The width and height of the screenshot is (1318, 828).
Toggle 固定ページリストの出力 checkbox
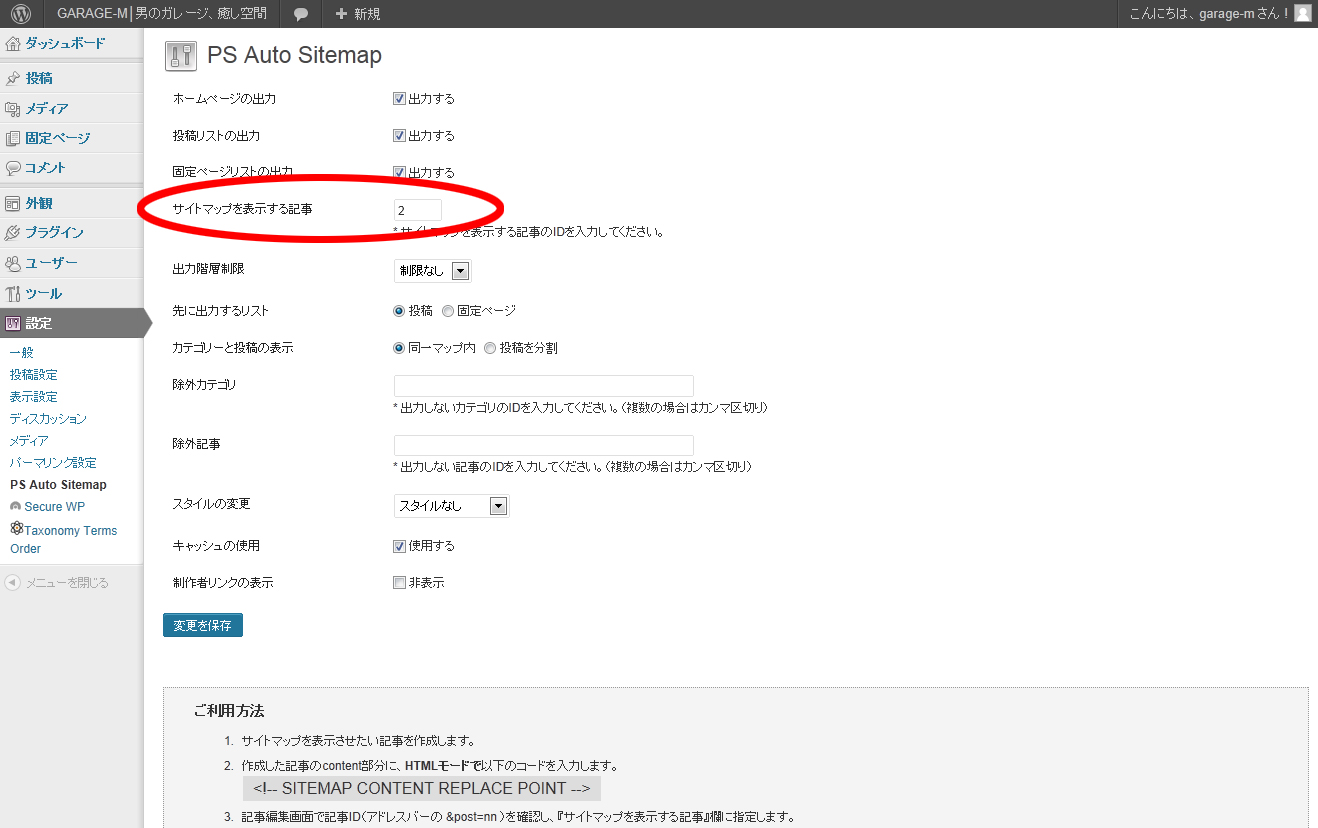[399, 172]
